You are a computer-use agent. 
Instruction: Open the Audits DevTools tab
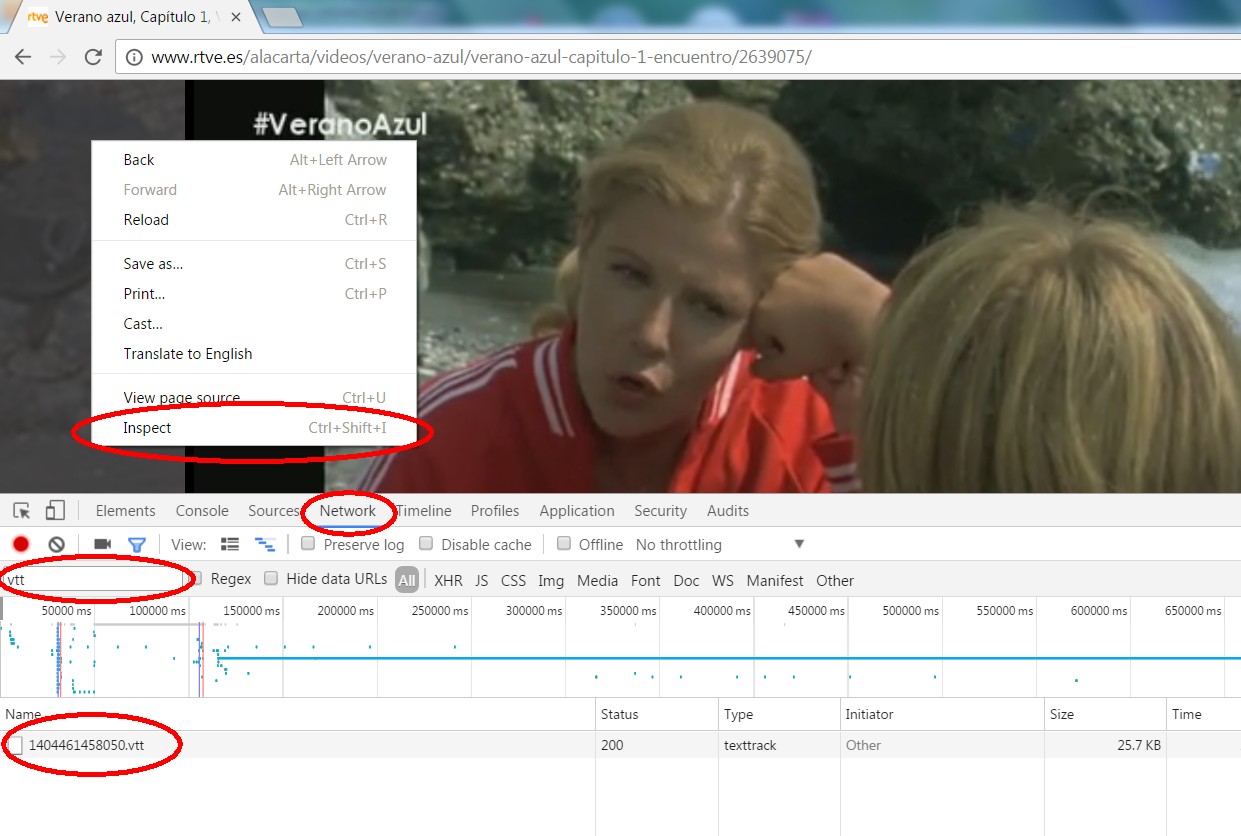pyautogui.click(x=728, y=511)
